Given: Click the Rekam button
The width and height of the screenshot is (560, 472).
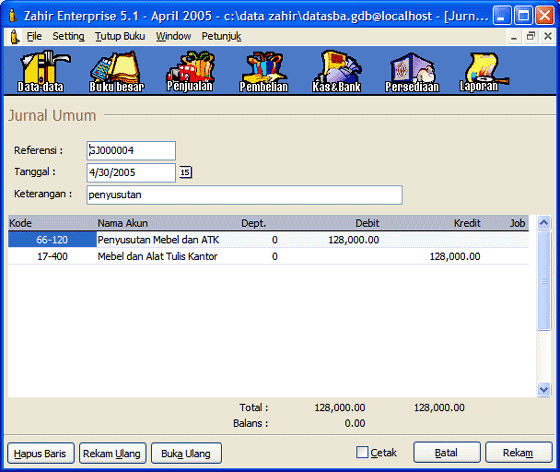Looking at the screenshot, I should pyautogui.click(x=518, y=452).
